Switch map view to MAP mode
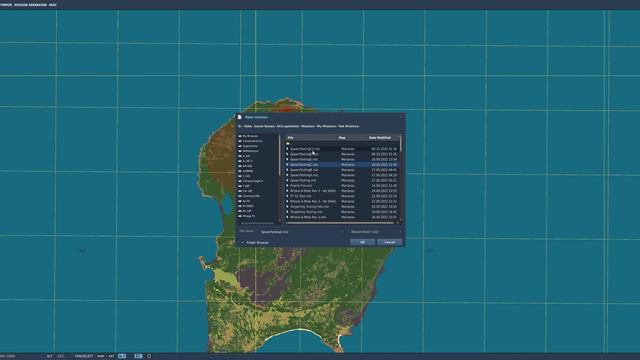This screenshot has height=360, width=640. [100, 356]
